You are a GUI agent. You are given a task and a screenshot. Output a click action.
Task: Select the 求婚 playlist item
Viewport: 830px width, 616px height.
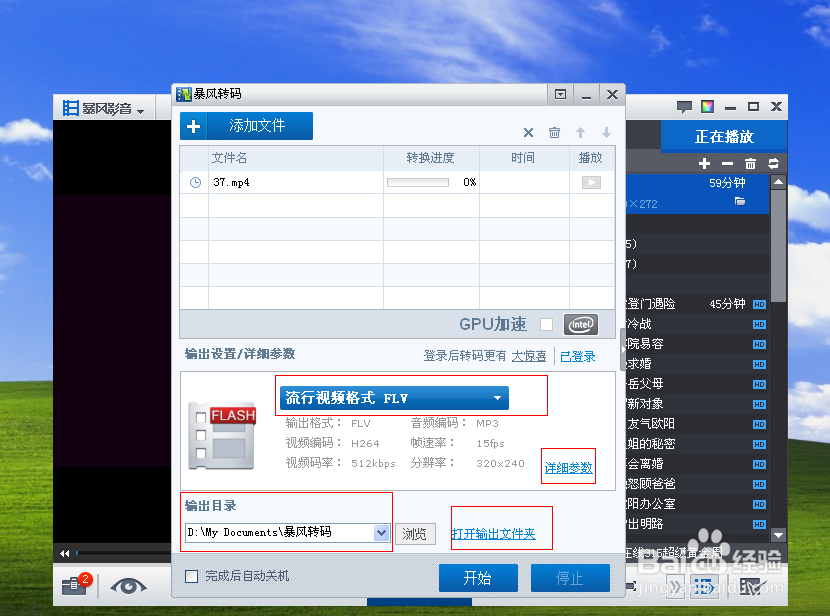[698, 364]
